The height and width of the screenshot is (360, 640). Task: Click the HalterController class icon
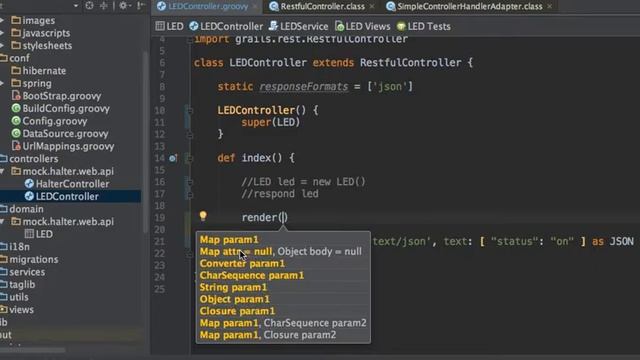tap(29, 184)
